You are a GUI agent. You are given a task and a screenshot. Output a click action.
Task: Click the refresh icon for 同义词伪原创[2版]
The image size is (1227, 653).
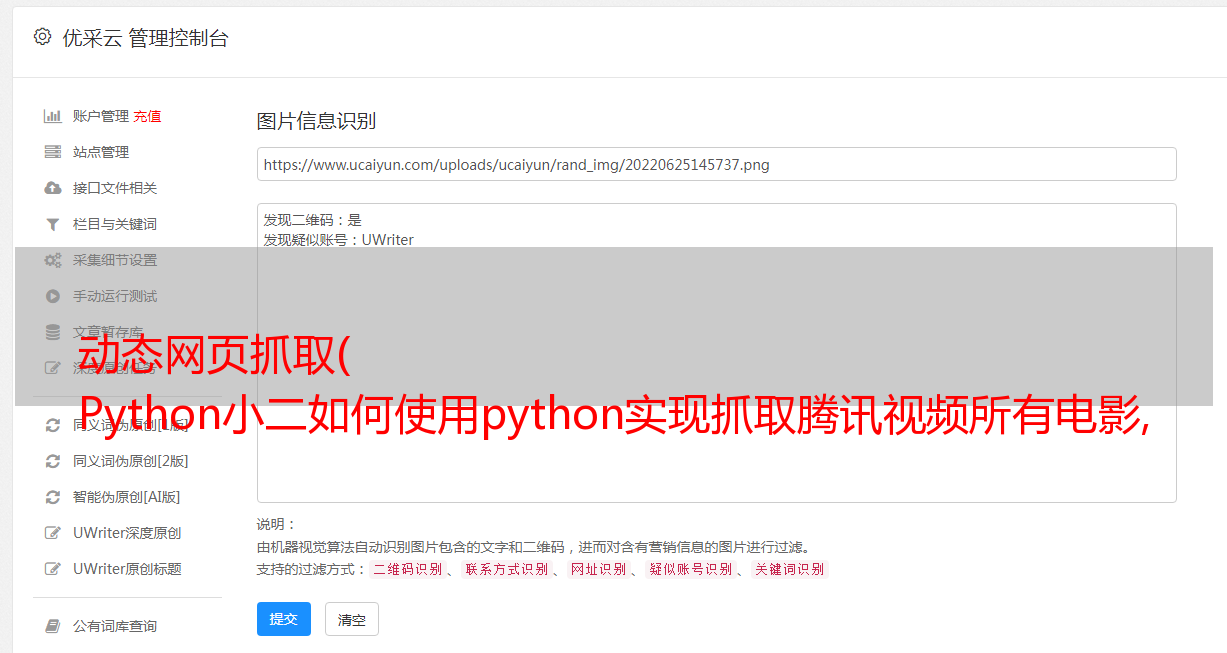pos(53,461)
